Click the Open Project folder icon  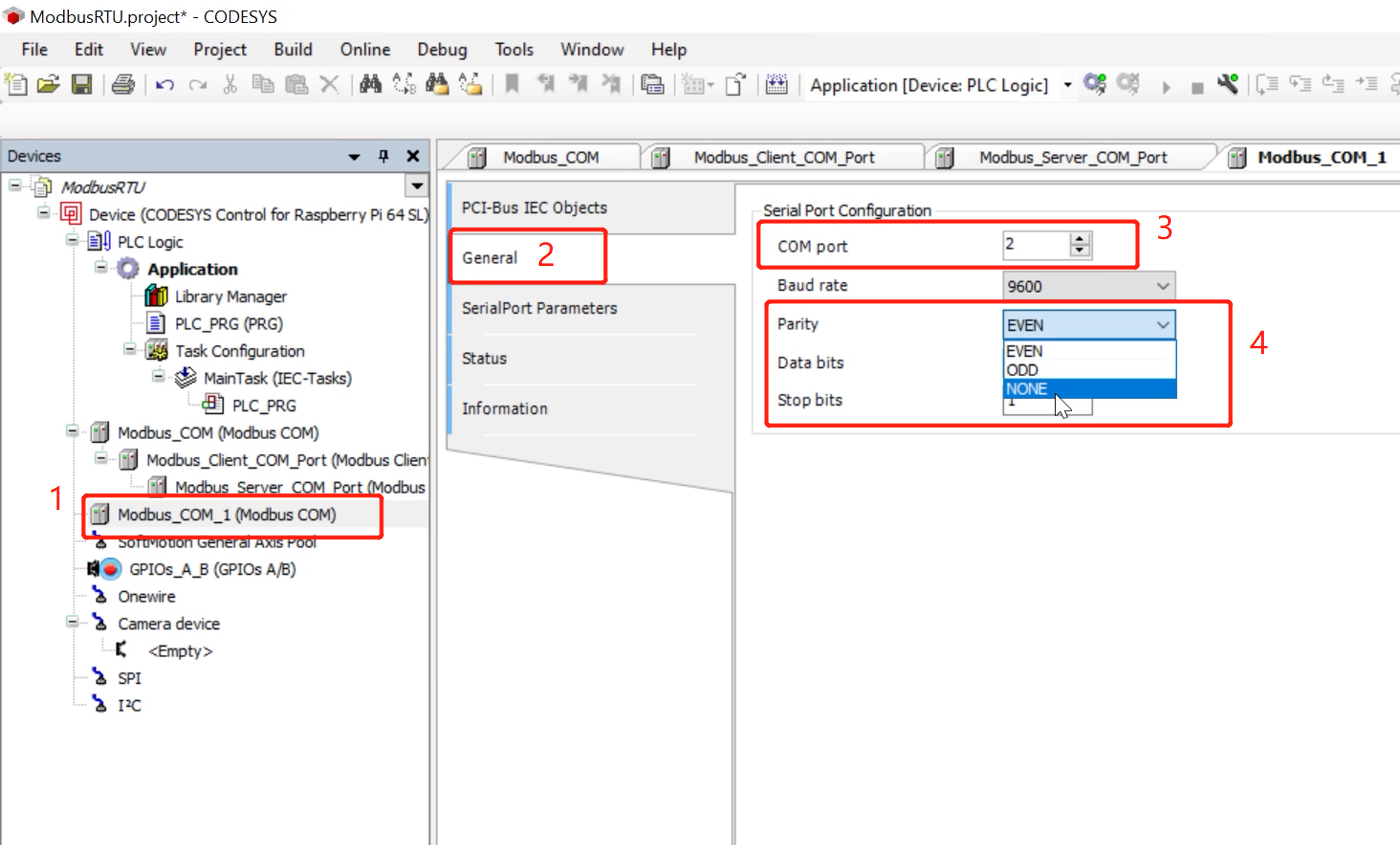[48, 86]
